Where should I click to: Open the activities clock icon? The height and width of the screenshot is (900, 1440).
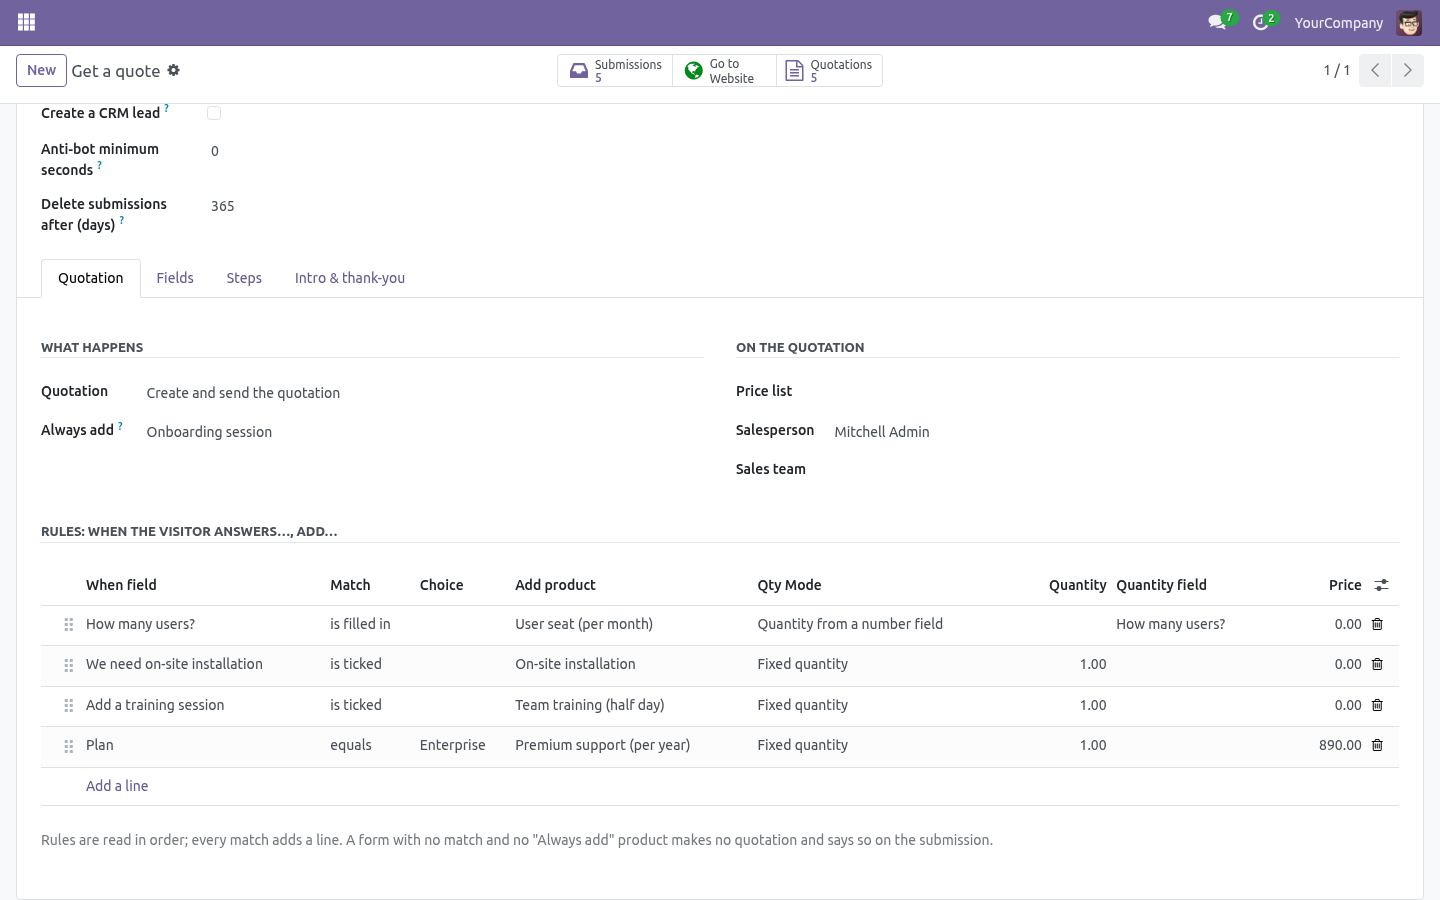pos(1262,22)
